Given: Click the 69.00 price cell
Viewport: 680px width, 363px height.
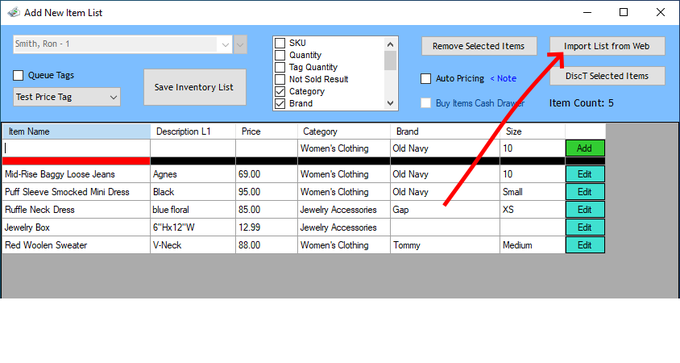Looking at the screenshot, I should point(267,174).
